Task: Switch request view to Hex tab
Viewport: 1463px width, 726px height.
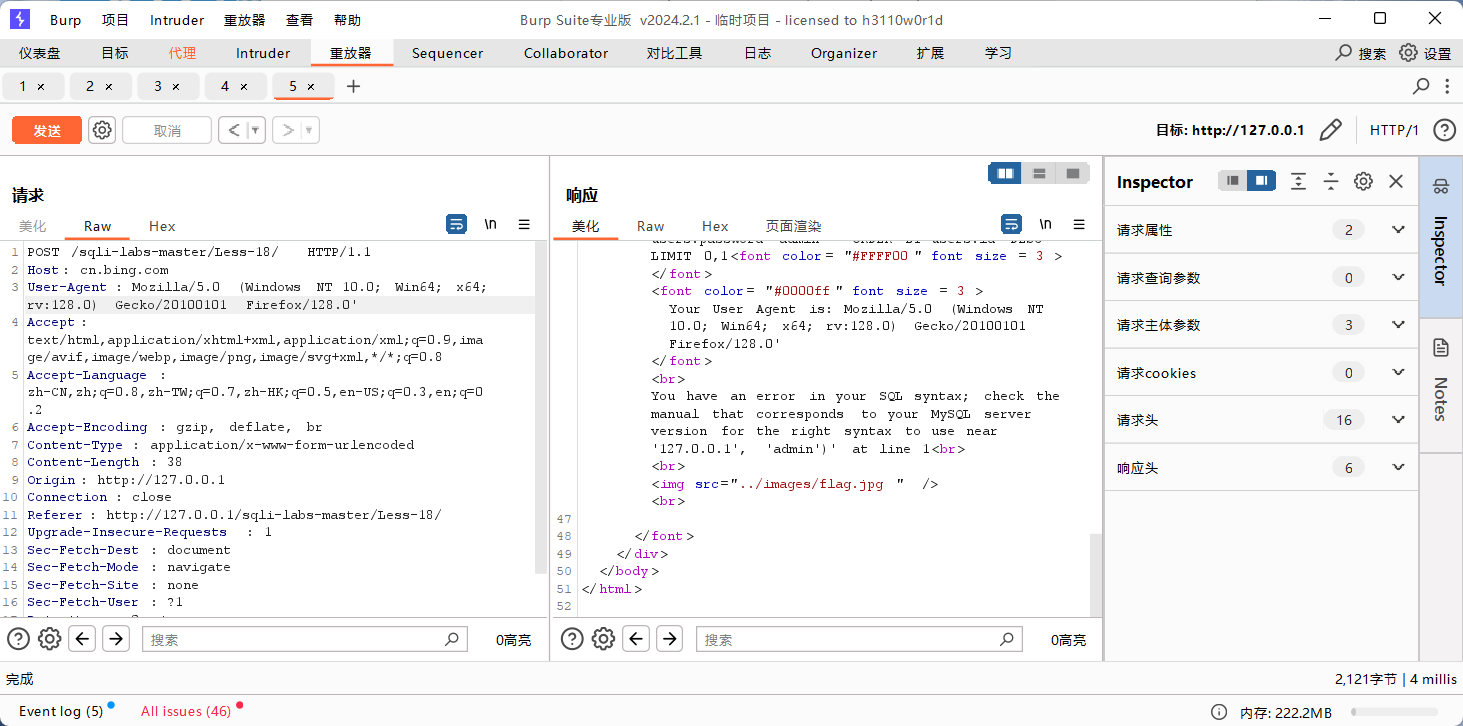Action: tap(162, 226)
